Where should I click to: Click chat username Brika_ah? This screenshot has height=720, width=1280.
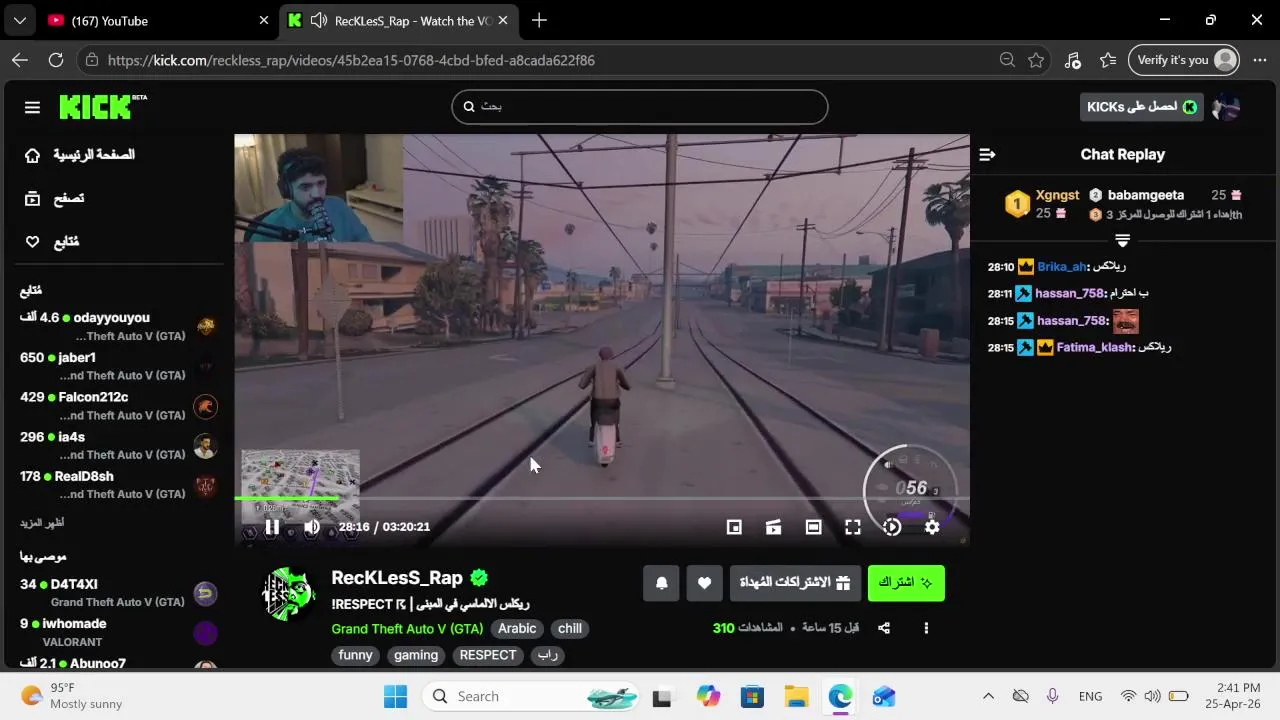pos(1061,267)
